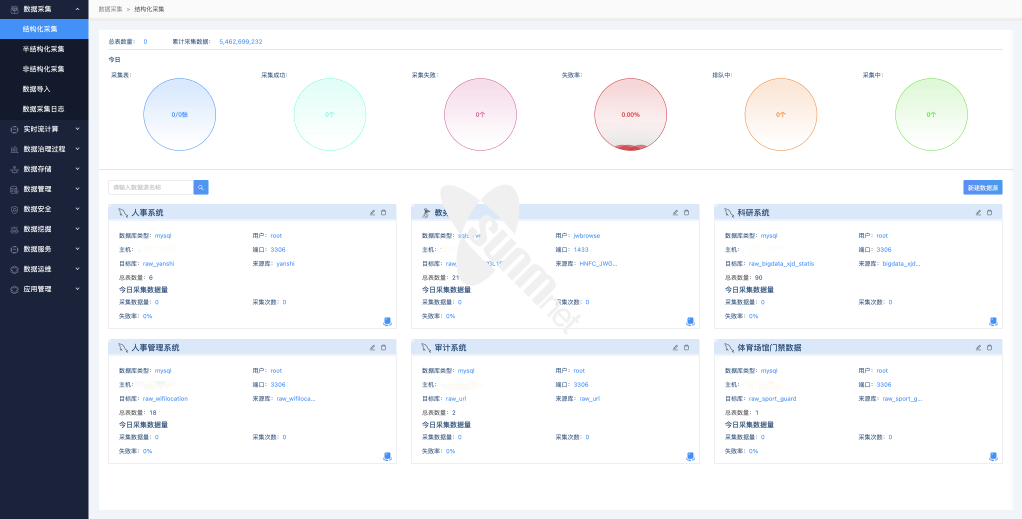Edit the 人事管理系统 data source
This screenshot has height=519, width=1022.
(x=373, y=347)
